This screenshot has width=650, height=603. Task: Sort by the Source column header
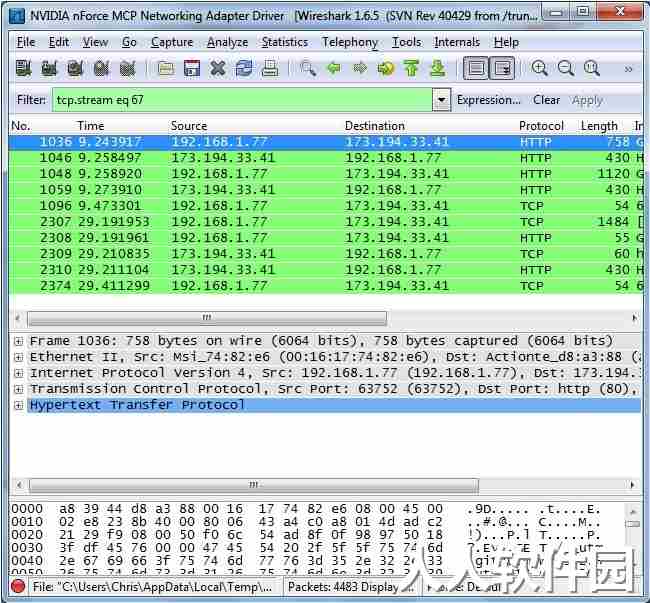189,126
